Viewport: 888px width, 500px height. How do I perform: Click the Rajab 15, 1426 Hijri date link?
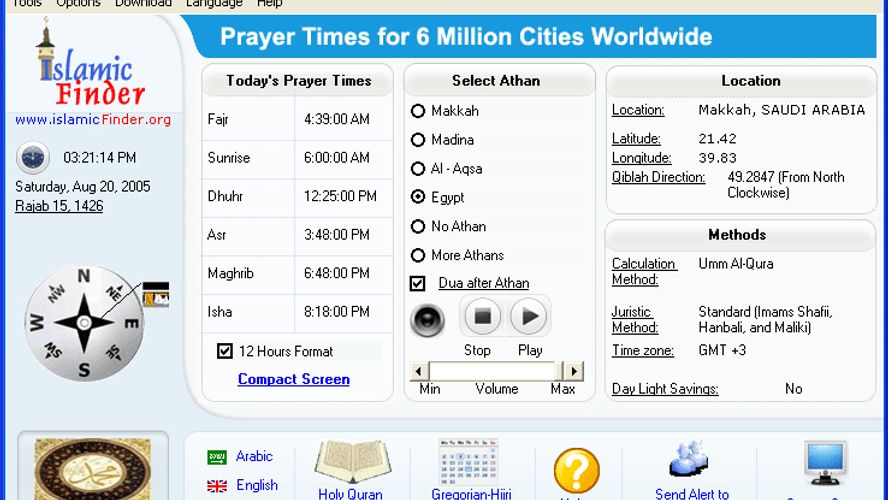point(59,206)
